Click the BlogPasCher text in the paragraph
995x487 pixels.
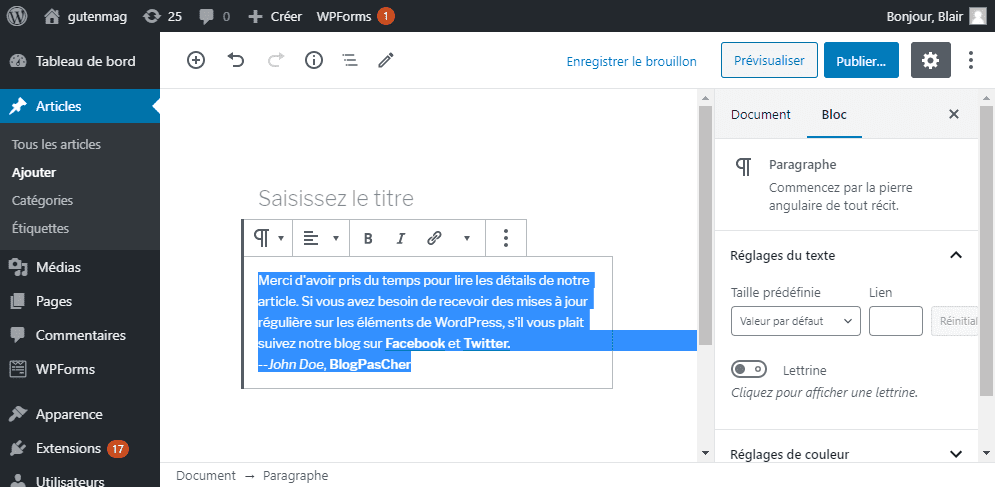pyautogui.click(x=370, y=364)
